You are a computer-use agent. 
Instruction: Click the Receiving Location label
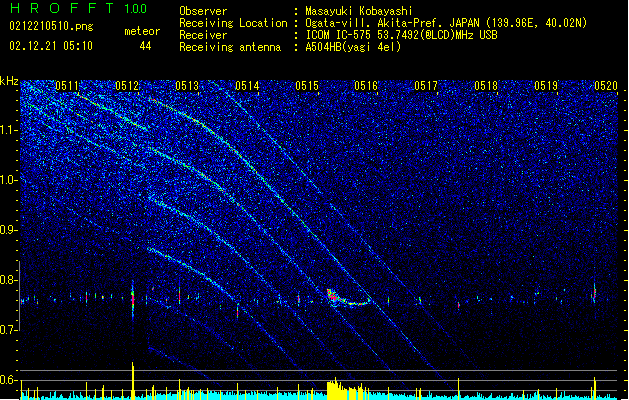[x=233, y=23]
